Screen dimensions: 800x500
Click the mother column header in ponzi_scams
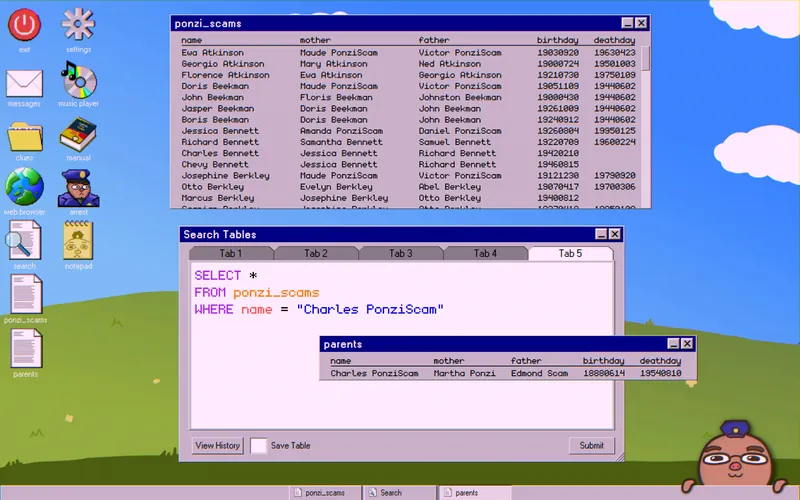point(315,40)
